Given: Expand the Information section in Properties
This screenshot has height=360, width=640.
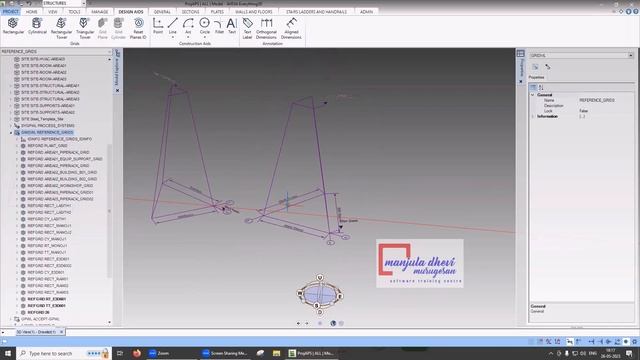Looking at the screenshot, I should pyautogui.click(x=532, y=116).
